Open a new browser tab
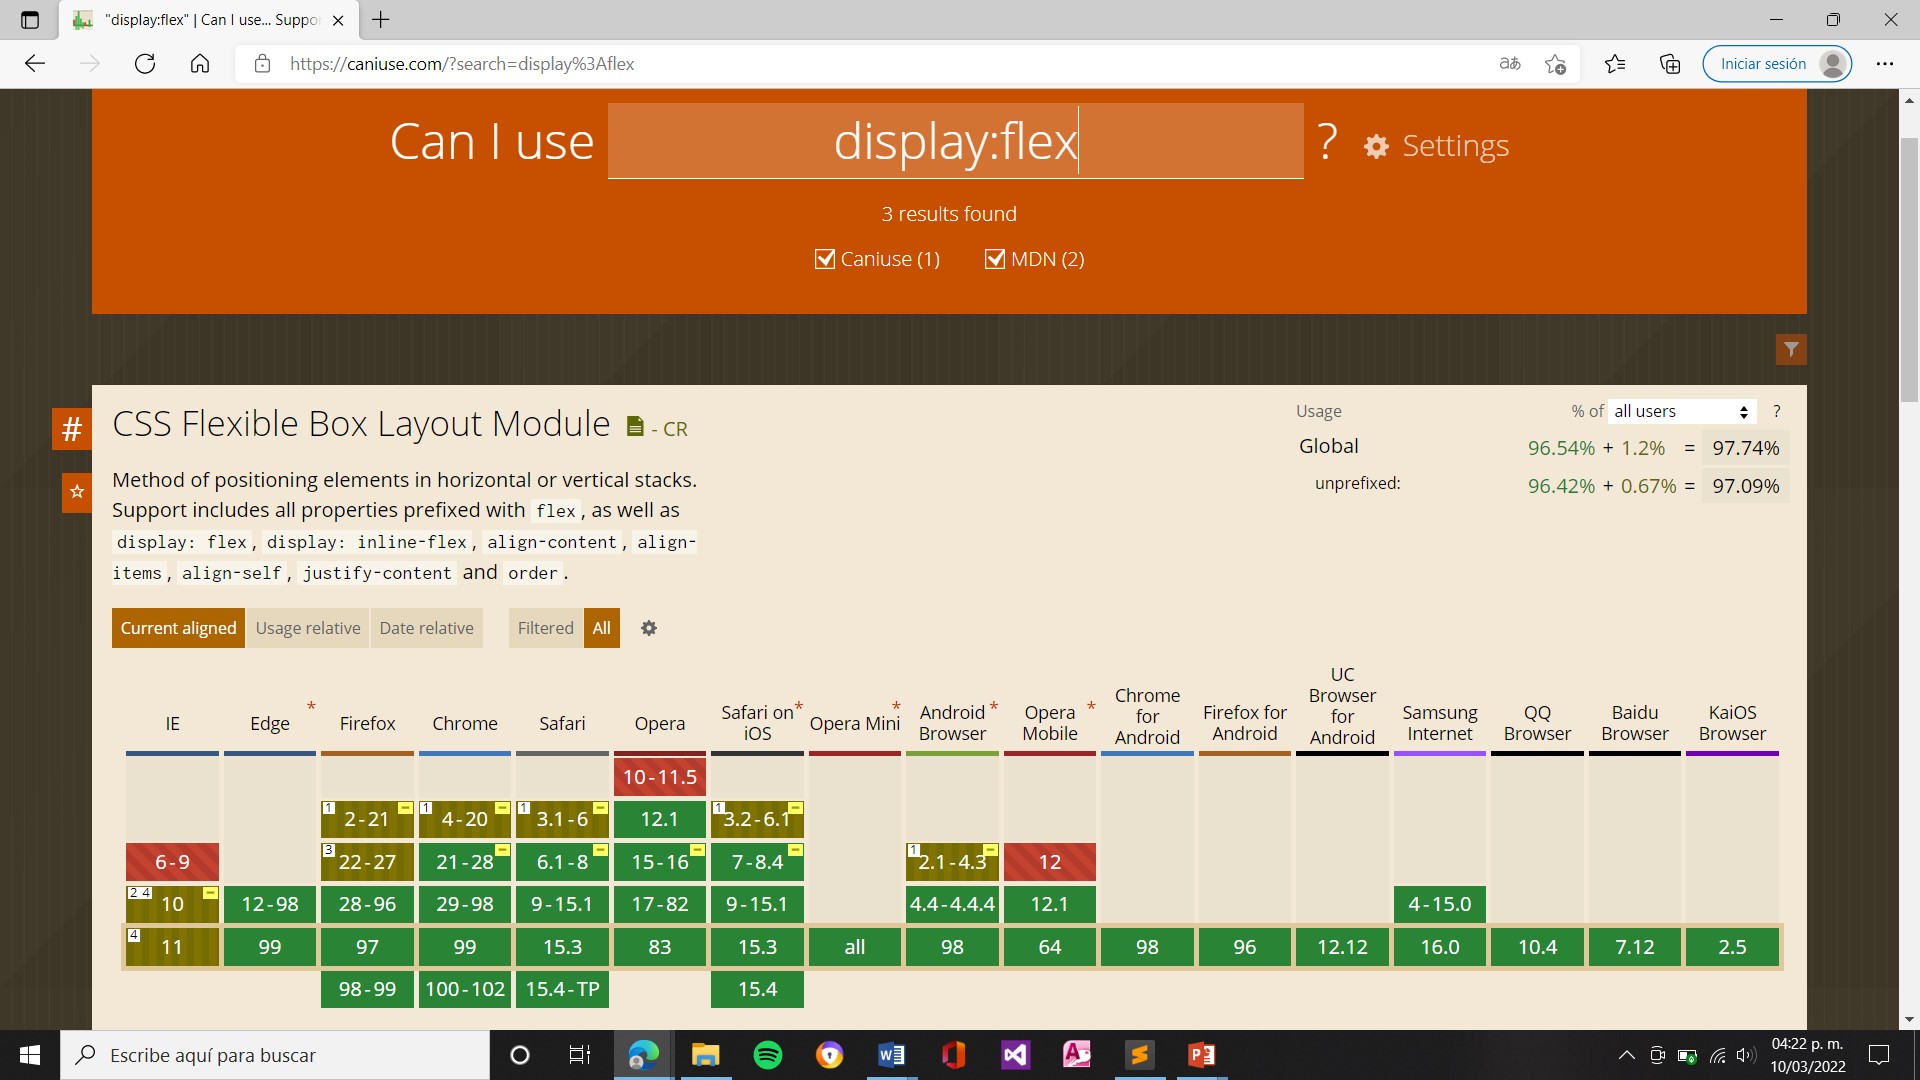Screen dimensions: 1920x1080 pyautogui.click(x=381, y=19)
